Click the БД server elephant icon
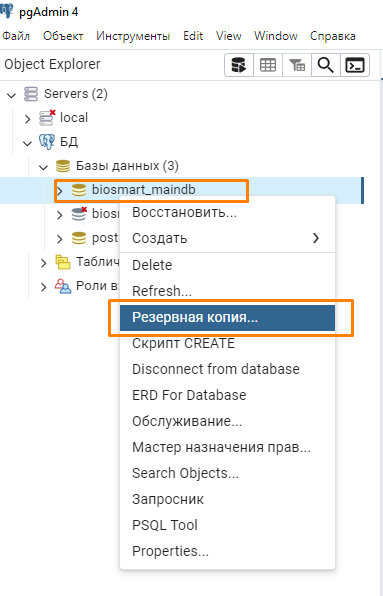 tap(47, 142)
